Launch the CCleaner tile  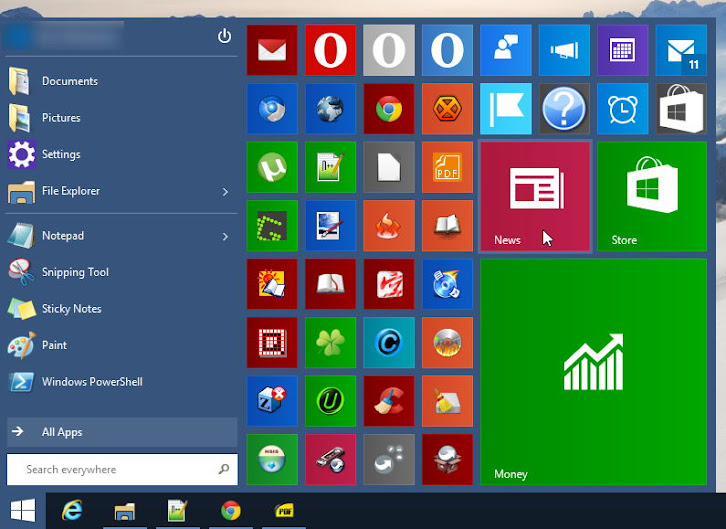(x=388, y=400)
